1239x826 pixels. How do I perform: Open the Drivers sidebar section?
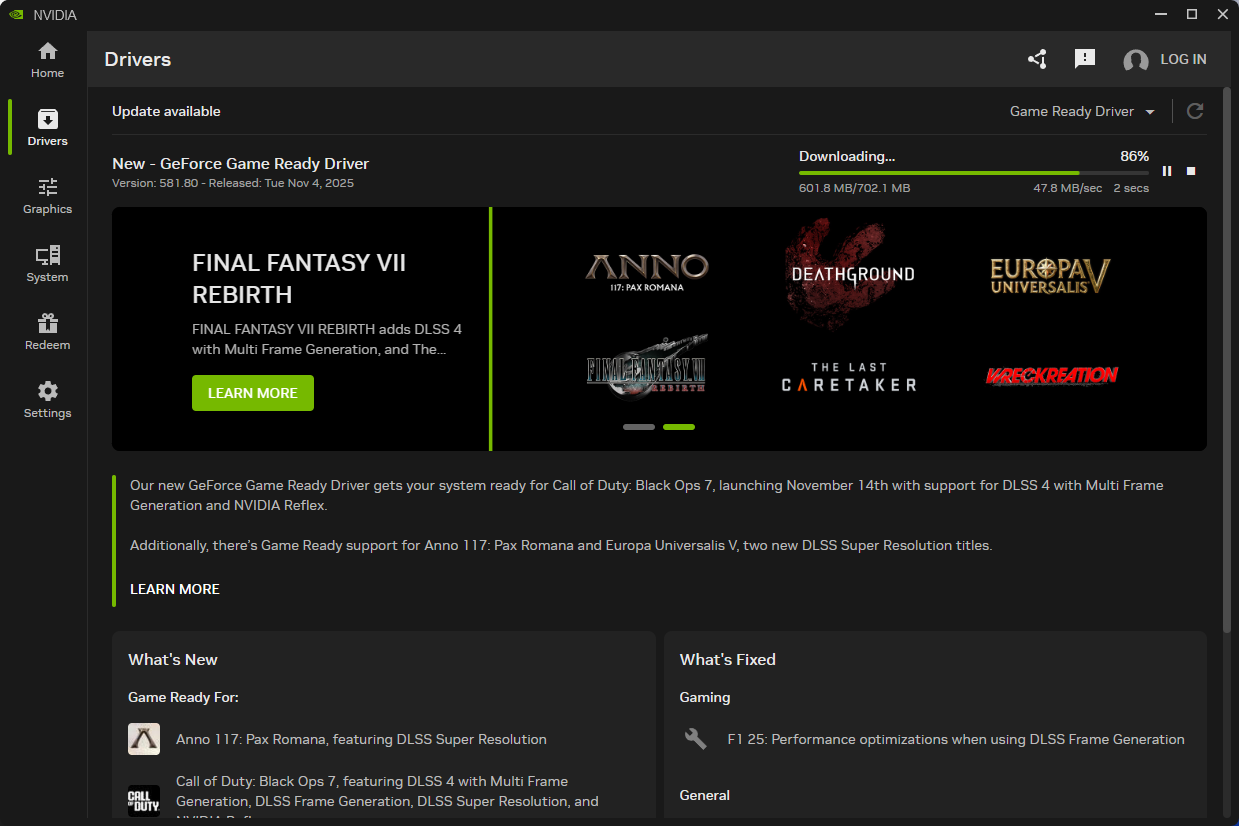[x=47, y=127]
